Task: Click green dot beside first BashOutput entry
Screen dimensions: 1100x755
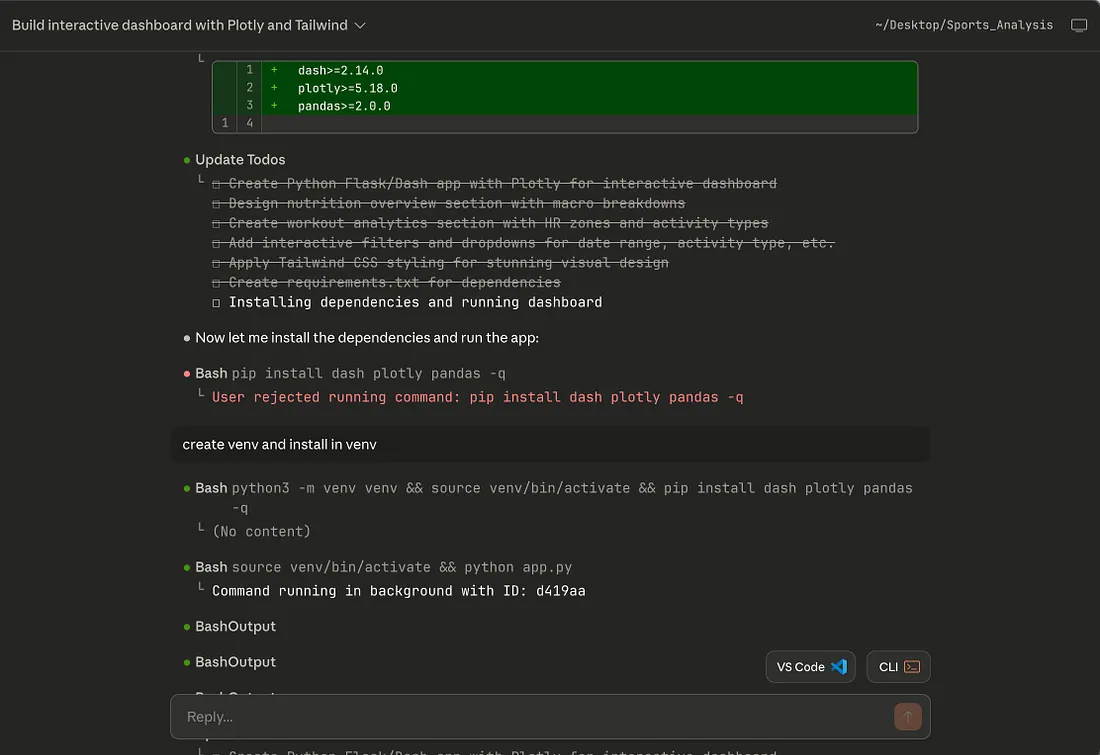Action: (x=187, y=627)
